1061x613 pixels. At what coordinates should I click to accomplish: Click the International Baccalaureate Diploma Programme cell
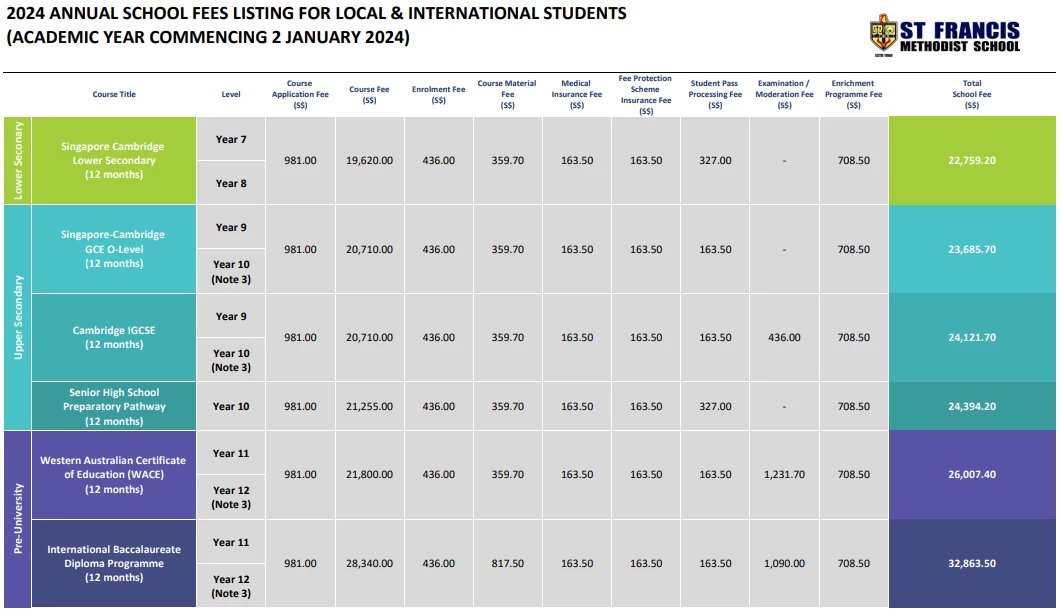point(114,564)
